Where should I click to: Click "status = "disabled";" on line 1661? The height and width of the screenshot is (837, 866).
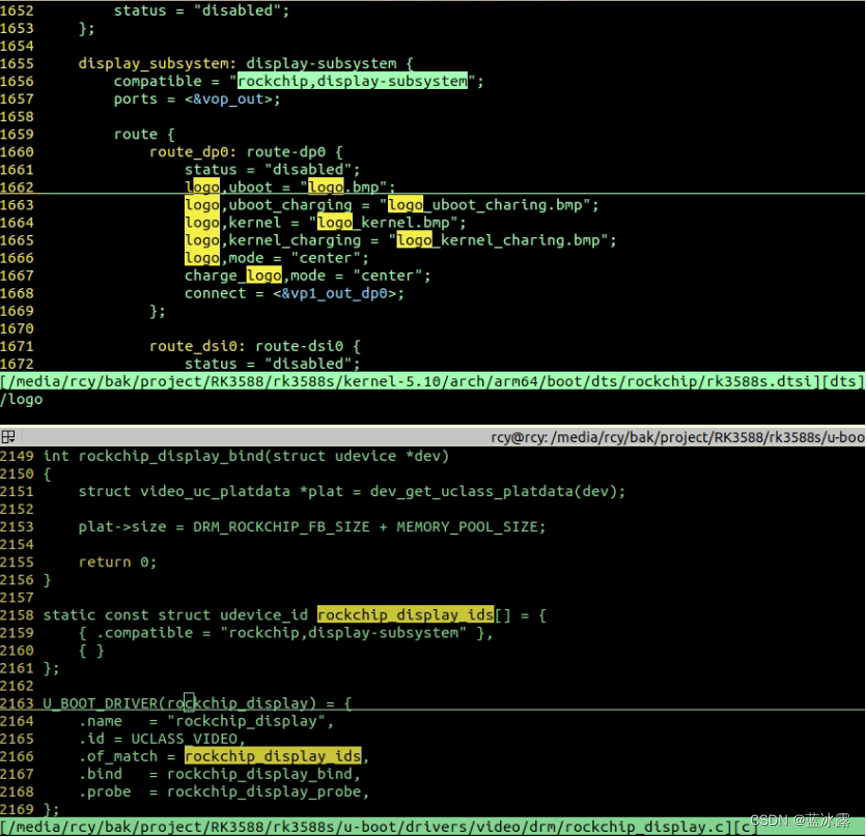point(272,170)
